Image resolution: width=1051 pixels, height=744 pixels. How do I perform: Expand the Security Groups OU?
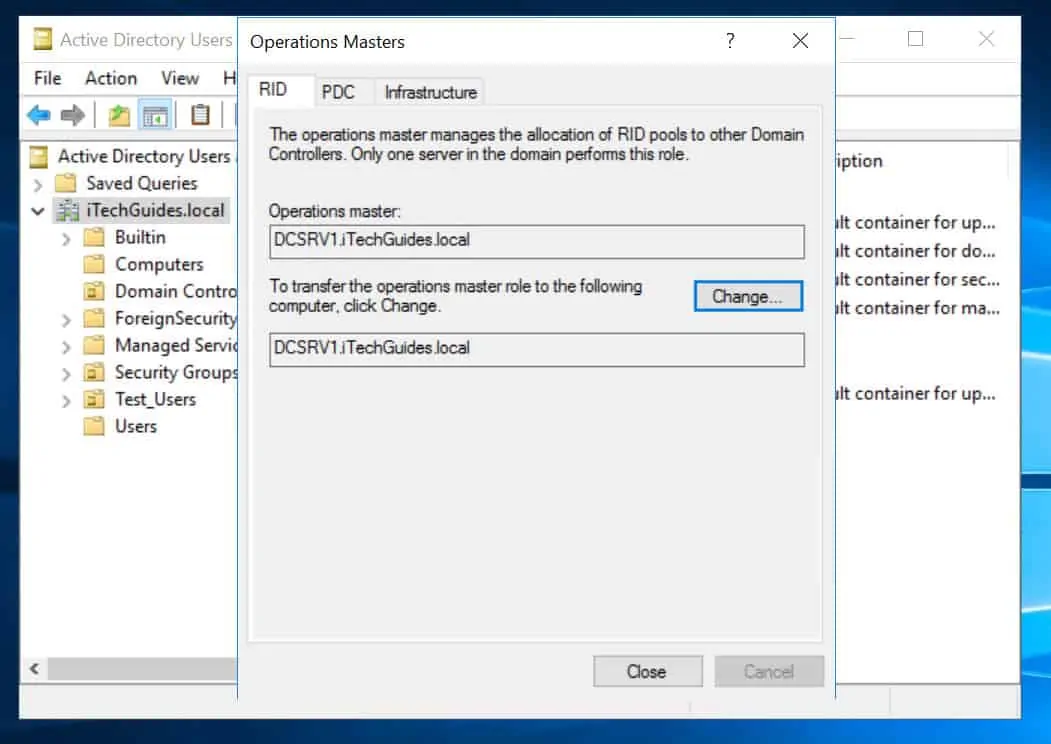(66, 373)
